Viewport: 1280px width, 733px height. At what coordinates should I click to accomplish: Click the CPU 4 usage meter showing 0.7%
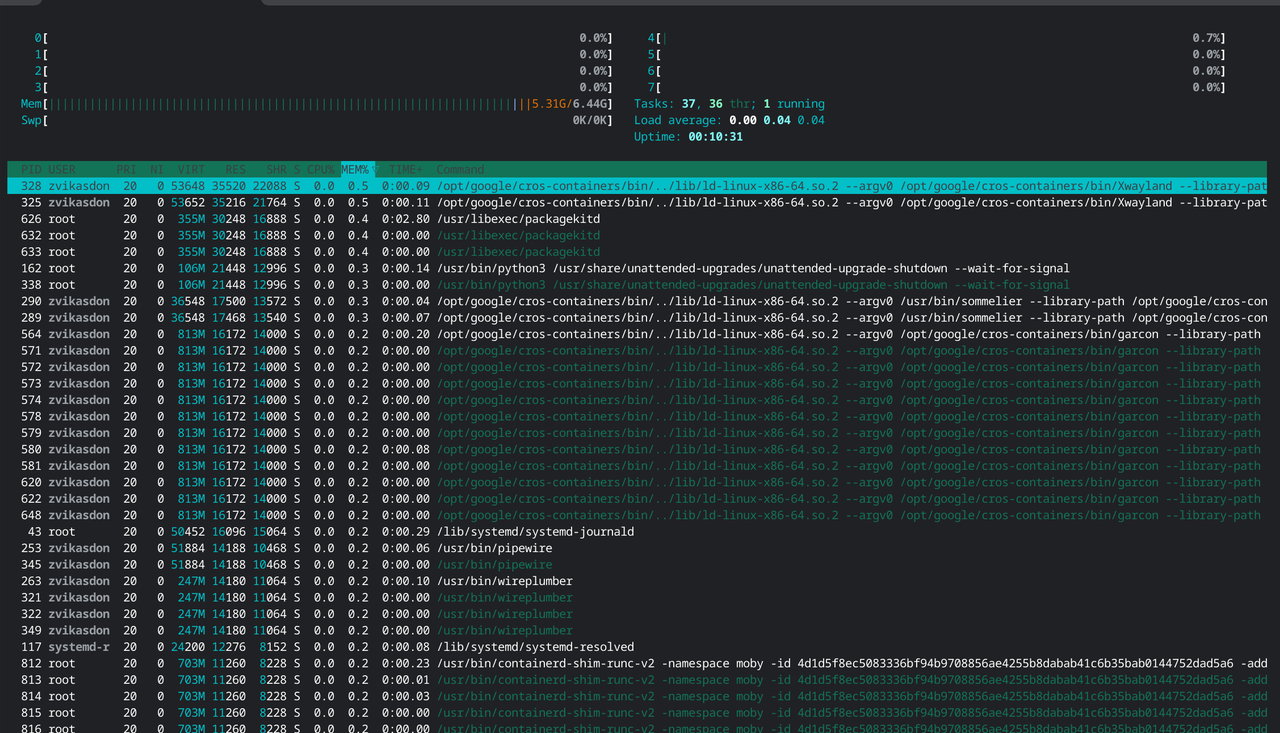pyautogui.click(x=936, y=38)
